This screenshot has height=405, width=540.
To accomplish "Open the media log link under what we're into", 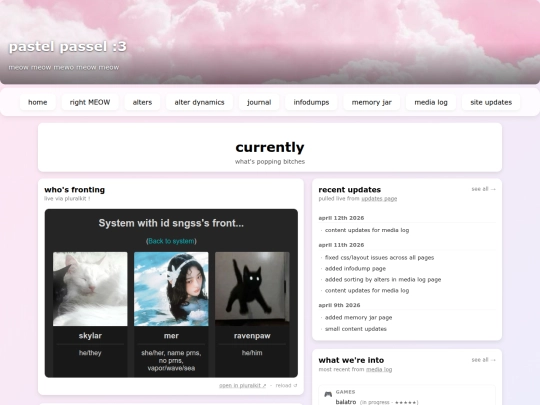I will pos(379,370).
